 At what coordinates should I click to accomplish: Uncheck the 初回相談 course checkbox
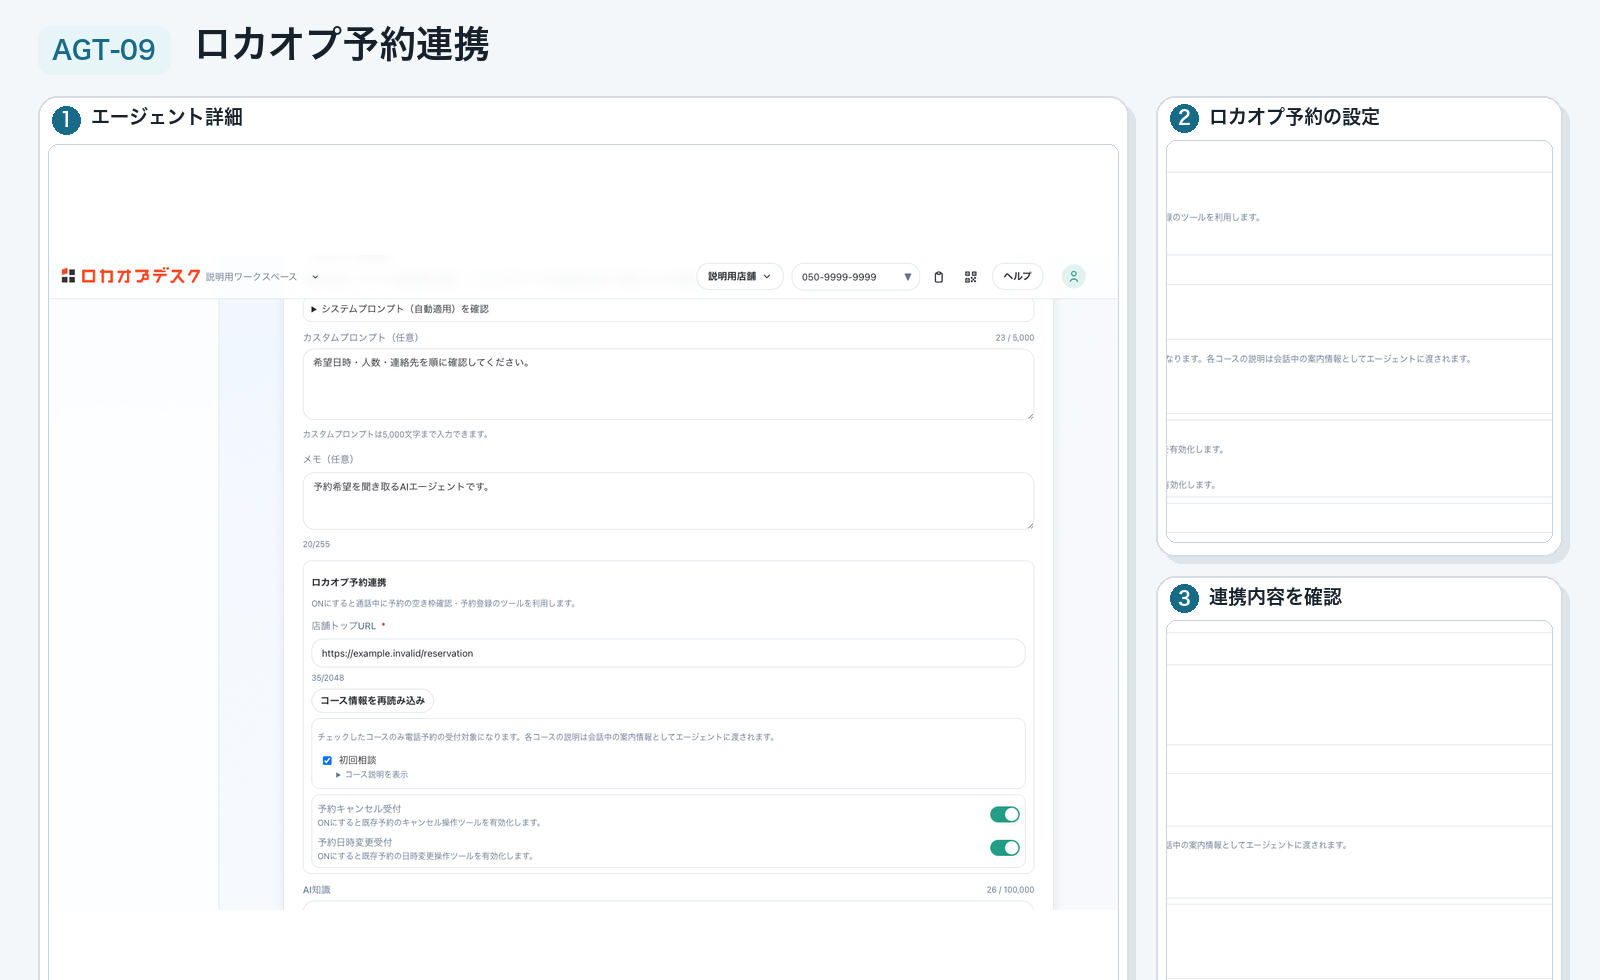point(327,761)
